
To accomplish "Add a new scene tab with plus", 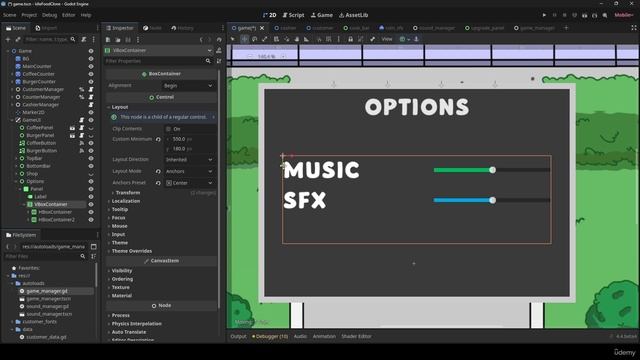I will pyautogui.click(x=566, y=28).
